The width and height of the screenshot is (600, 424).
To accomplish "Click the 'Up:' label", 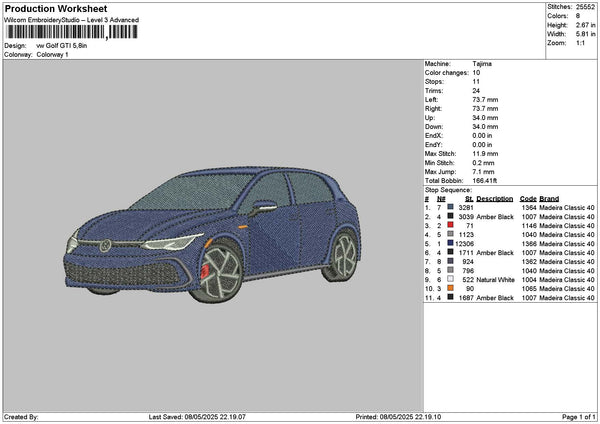I will pyautogui.click(x=429, y=118).
